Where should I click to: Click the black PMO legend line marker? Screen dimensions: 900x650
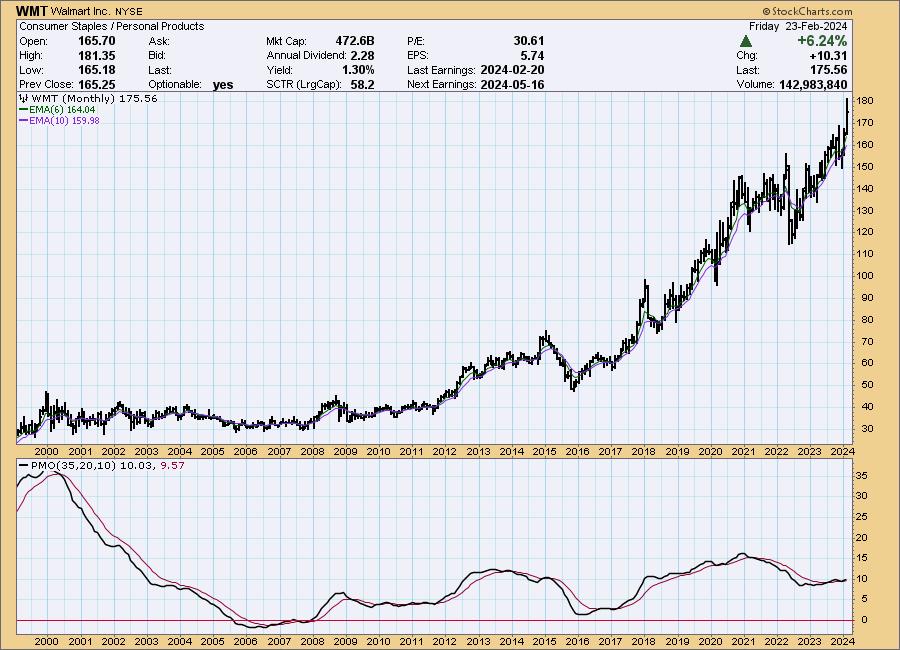pyautogui.click(x=24, y=465)
